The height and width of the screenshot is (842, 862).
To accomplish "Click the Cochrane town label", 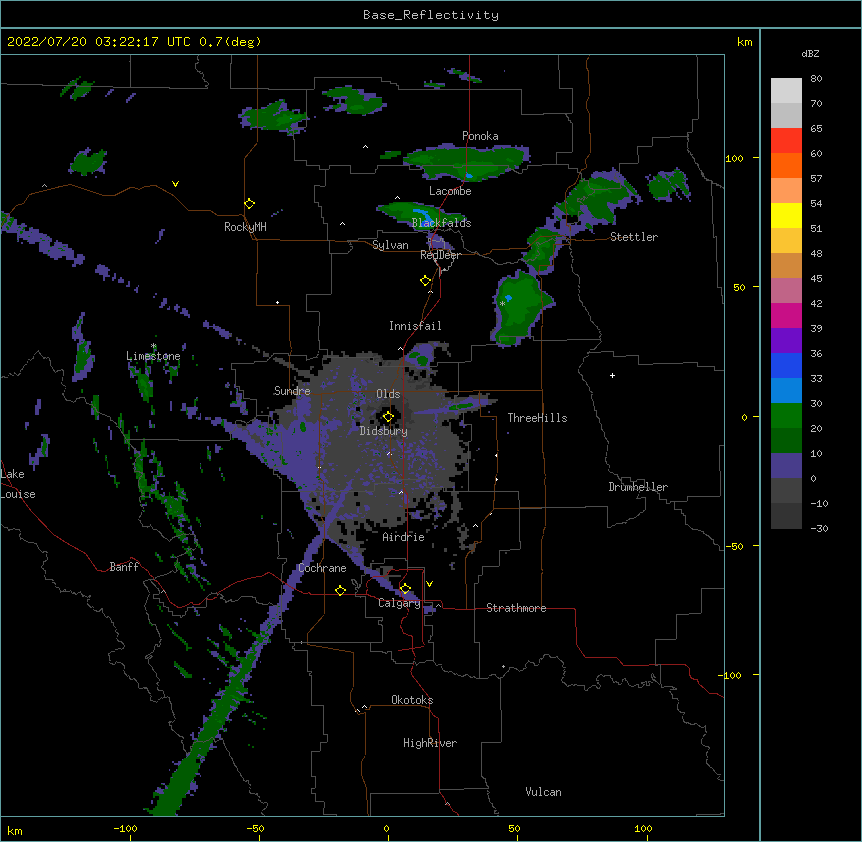I will [x=322, y=568].
